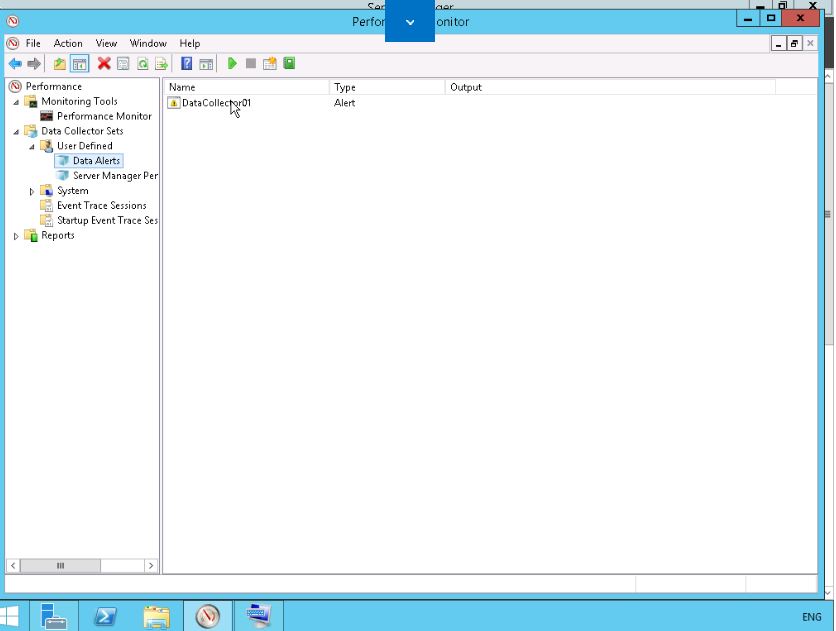The width and height of the screenshot is (836, 631).
Task: Click the green Start data collector button
Action: (232, 64)
